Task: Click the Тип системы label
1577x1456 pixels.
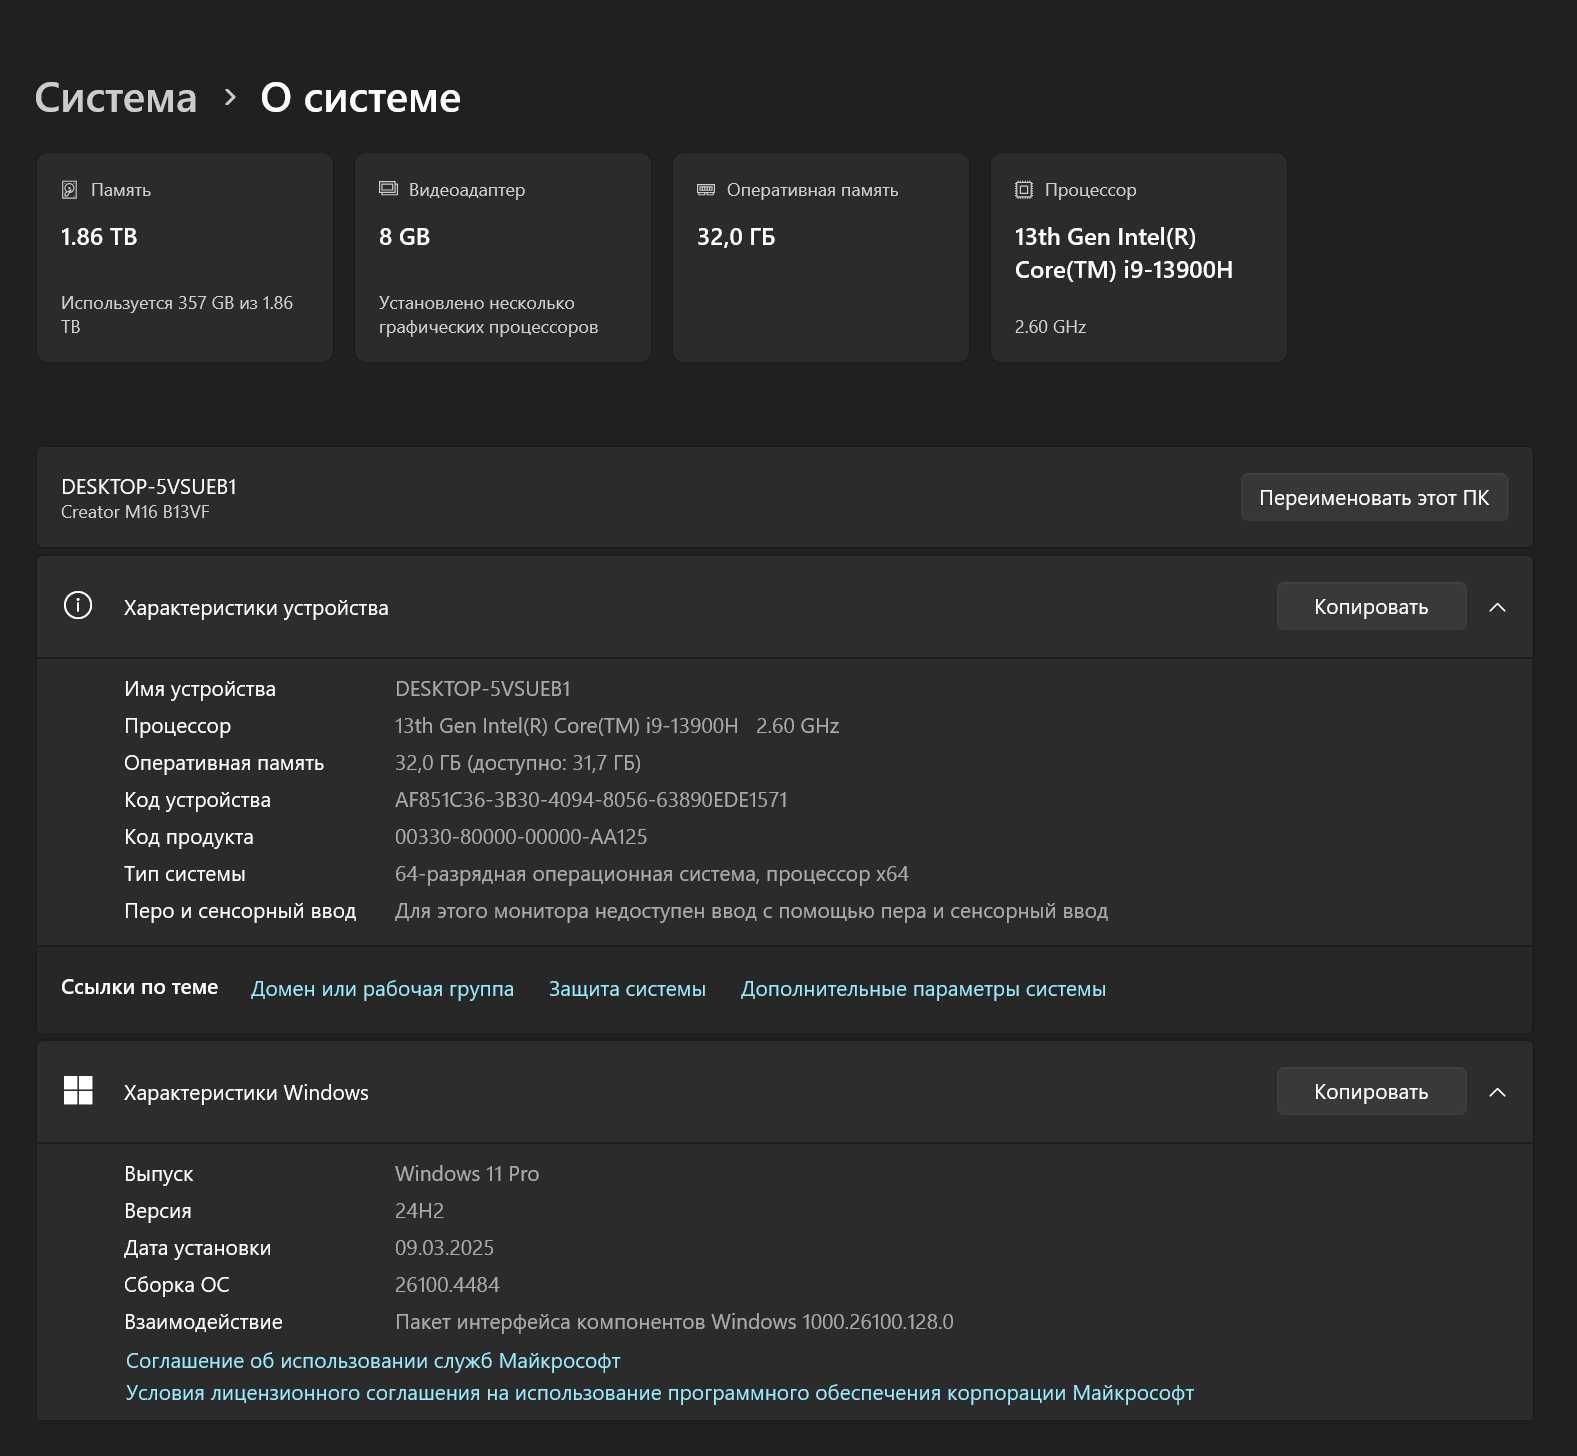Action: point(185,874)
